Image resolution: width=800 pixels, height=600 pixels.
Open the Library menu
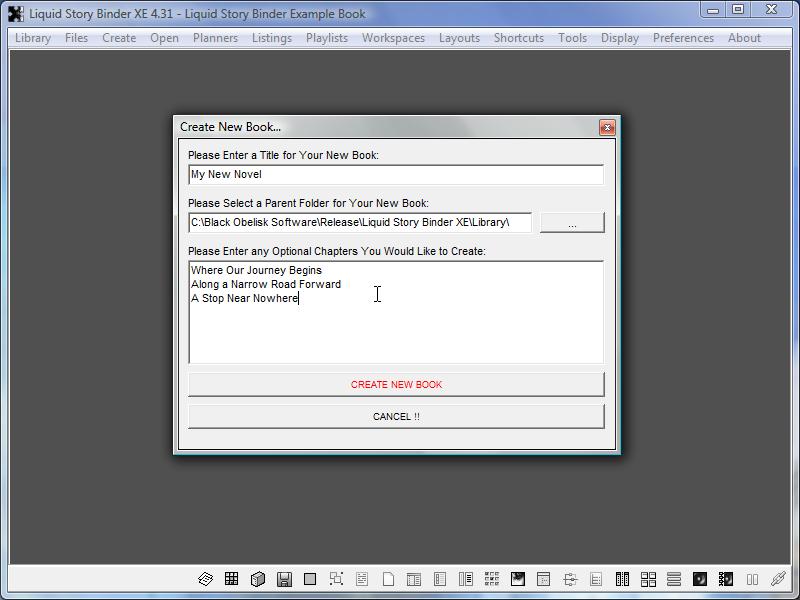pyautogui.click(x=33, y=38)
